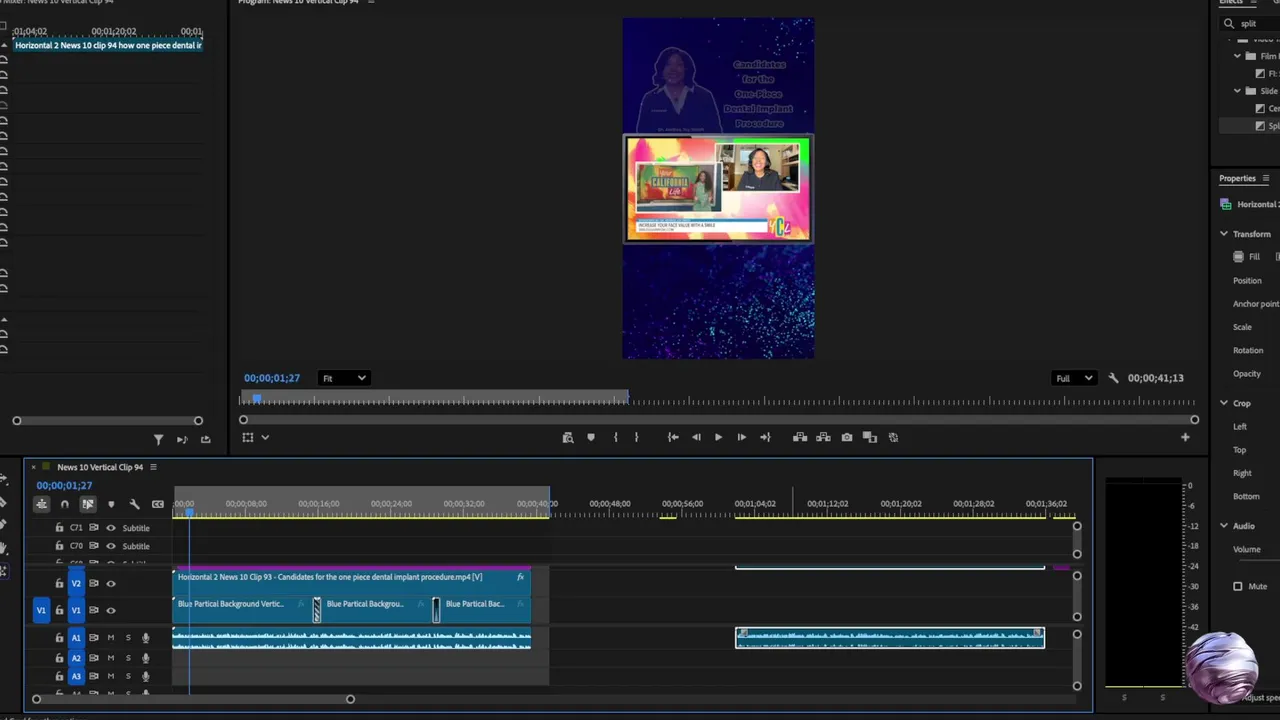Toggle caption track options CC icon
The image size is (1280, 720).
tap(158, 504)
